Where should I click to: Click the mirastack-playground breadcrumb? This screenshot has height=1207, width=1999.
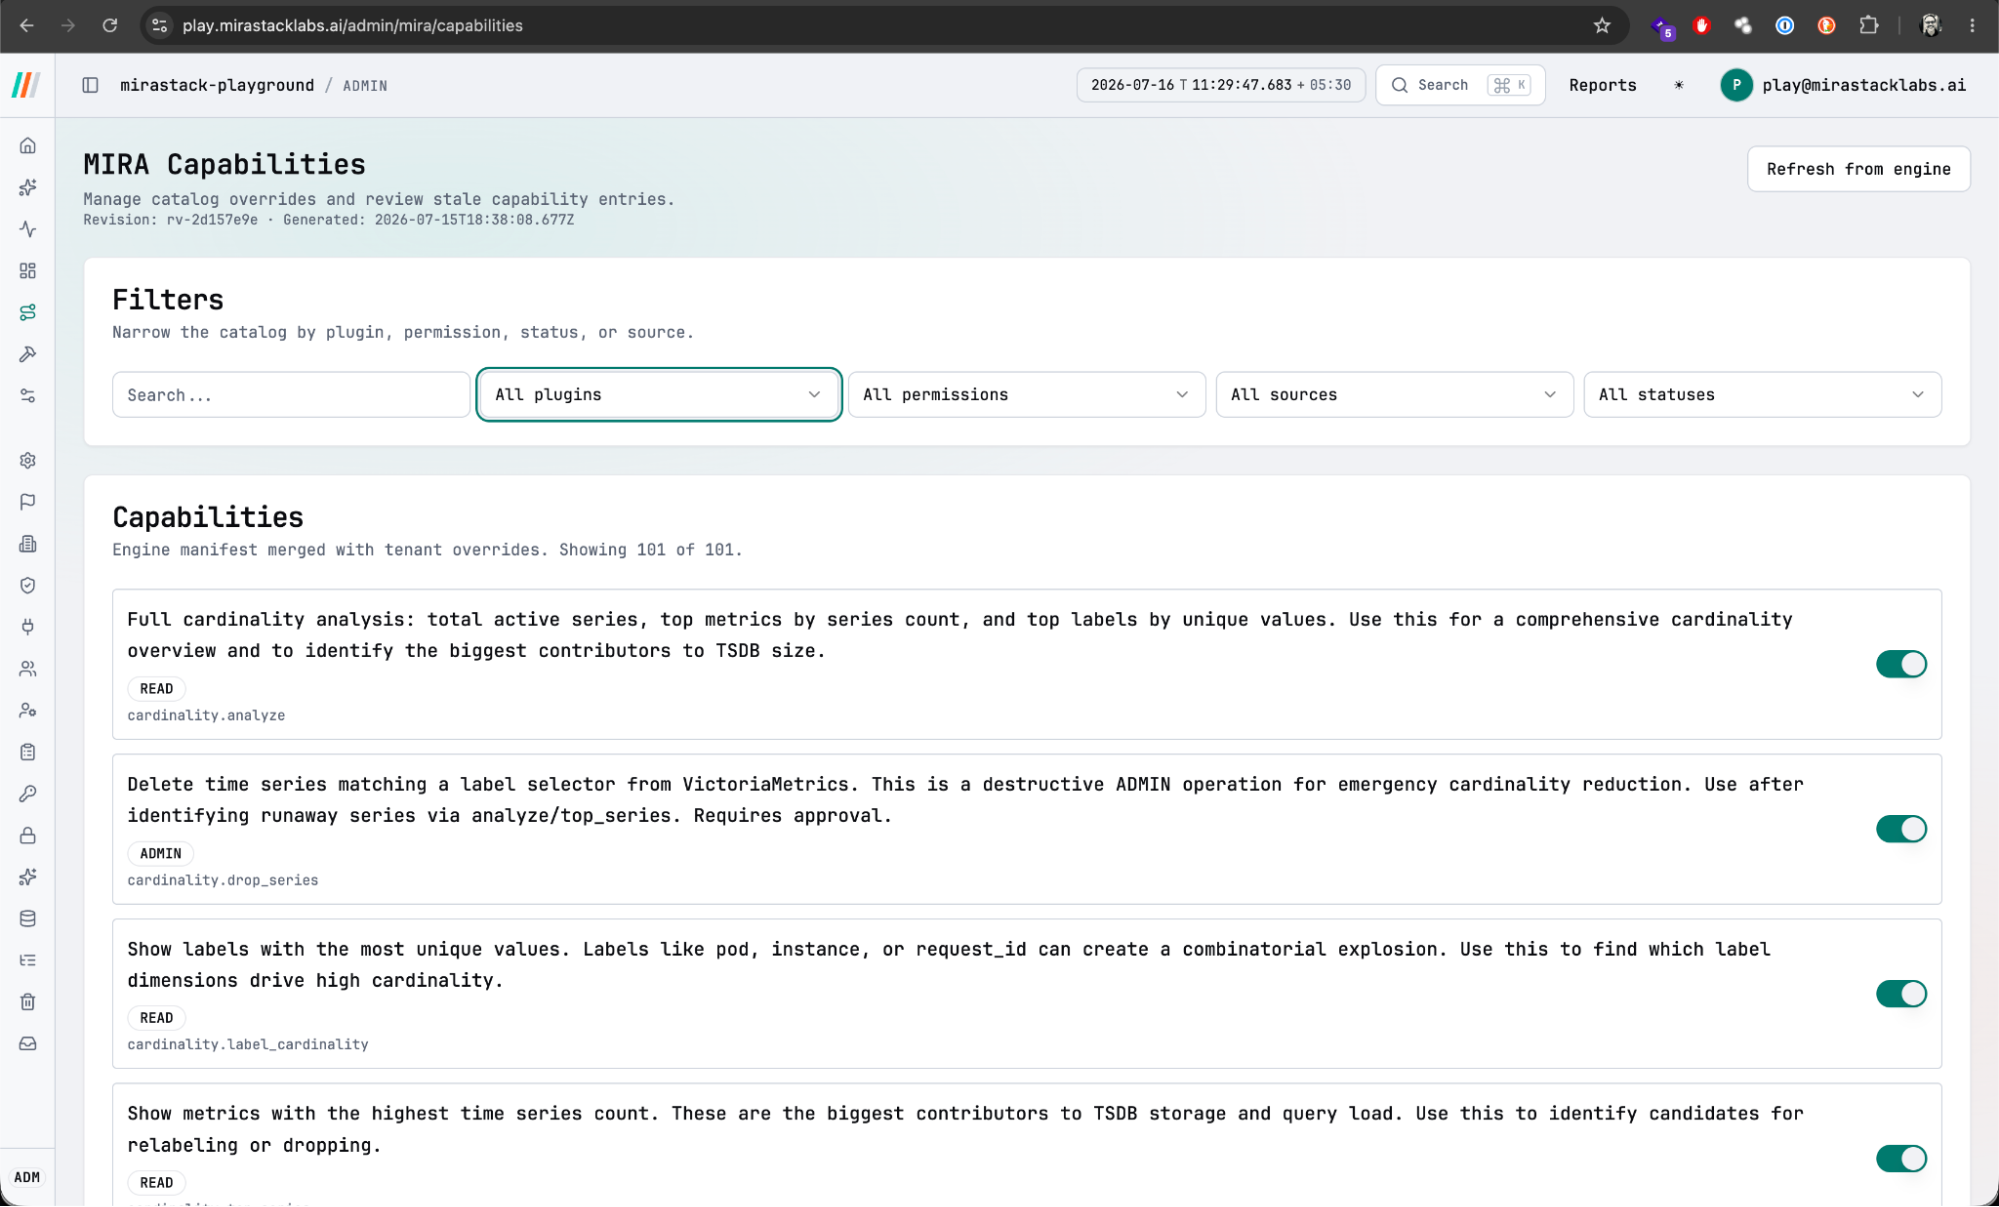click(217, 85)
